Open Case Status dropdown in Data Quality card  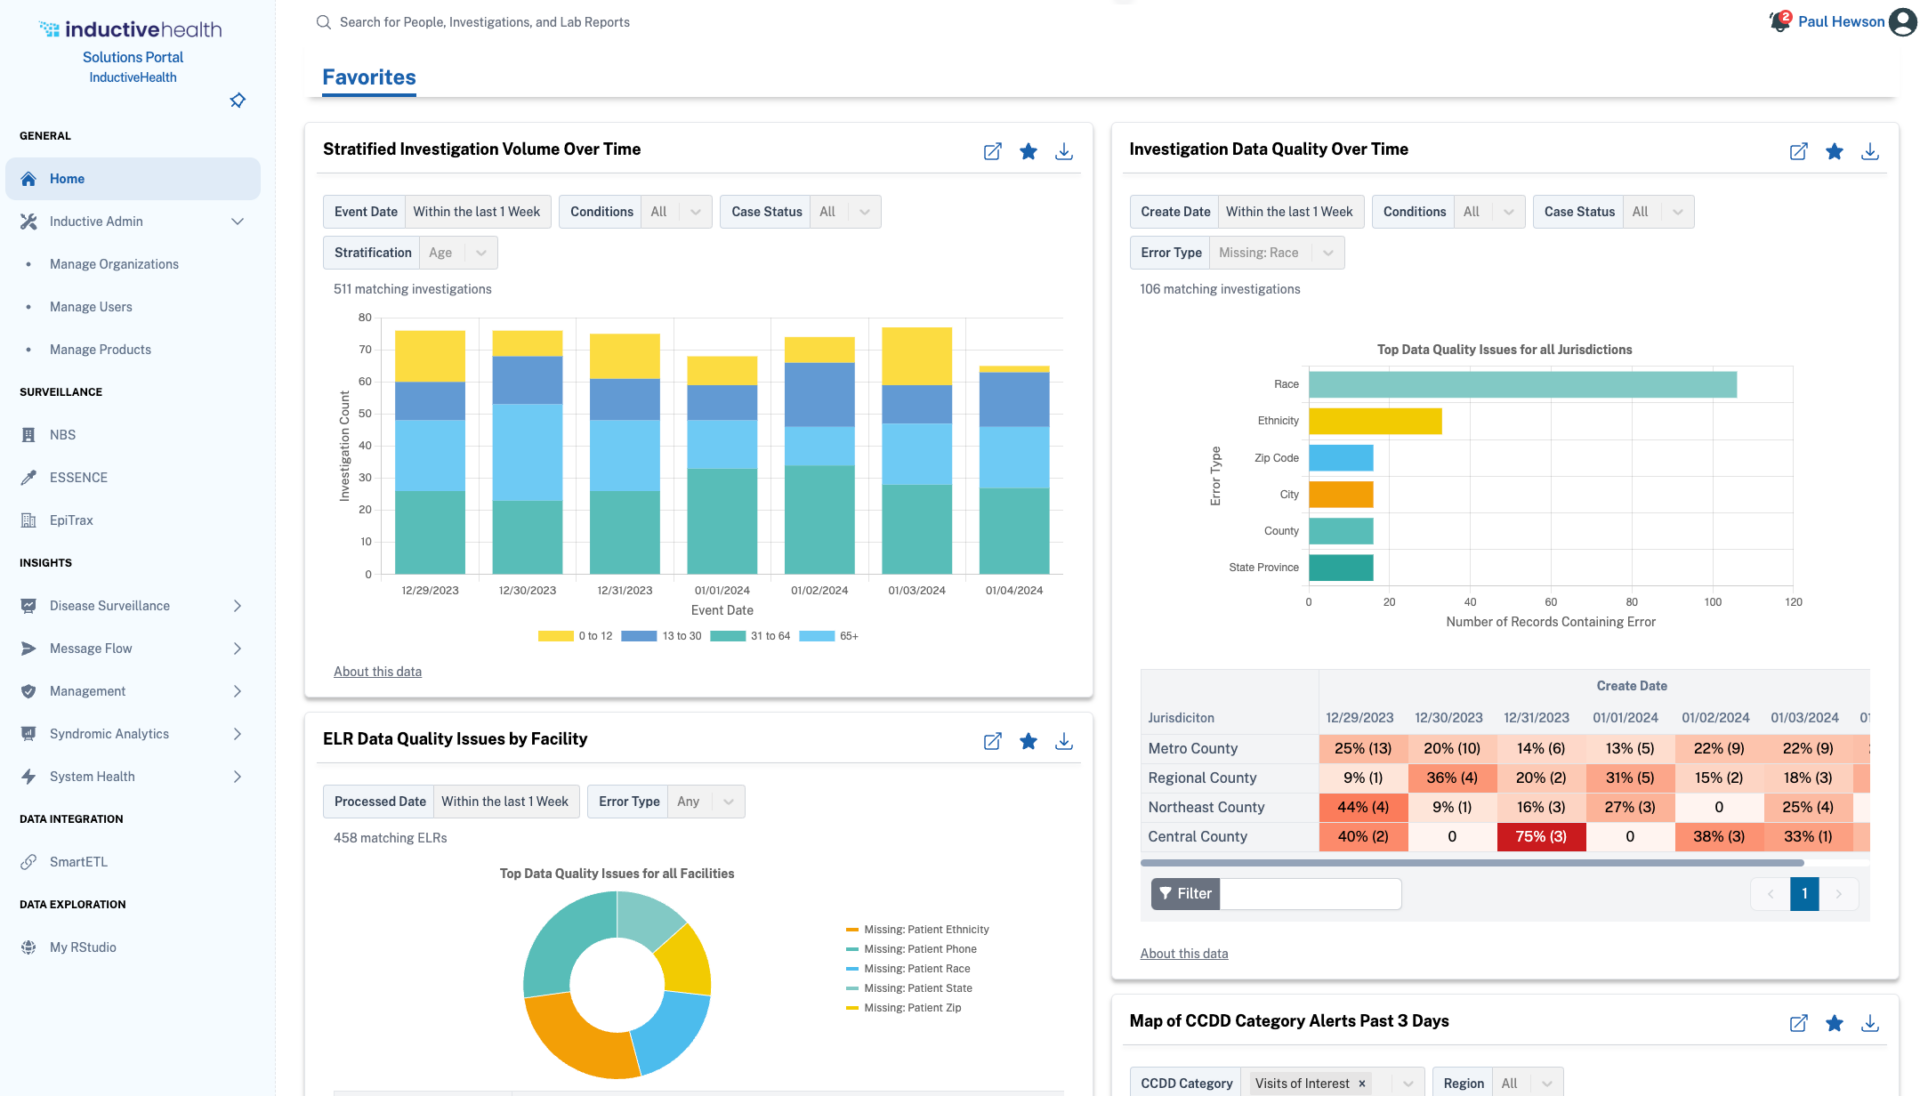tap(1658, 212)
